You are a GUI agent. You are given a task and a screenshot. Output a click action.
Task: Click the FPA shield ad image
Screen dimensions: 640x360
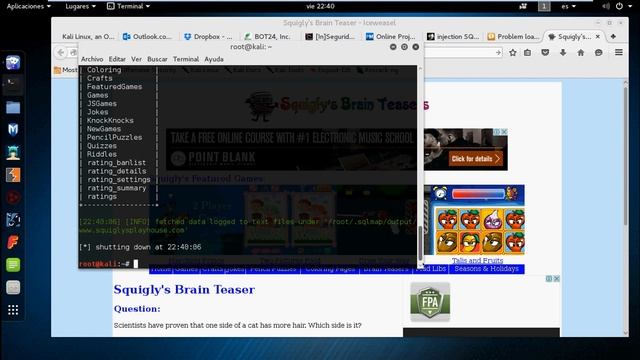(430, 302)
